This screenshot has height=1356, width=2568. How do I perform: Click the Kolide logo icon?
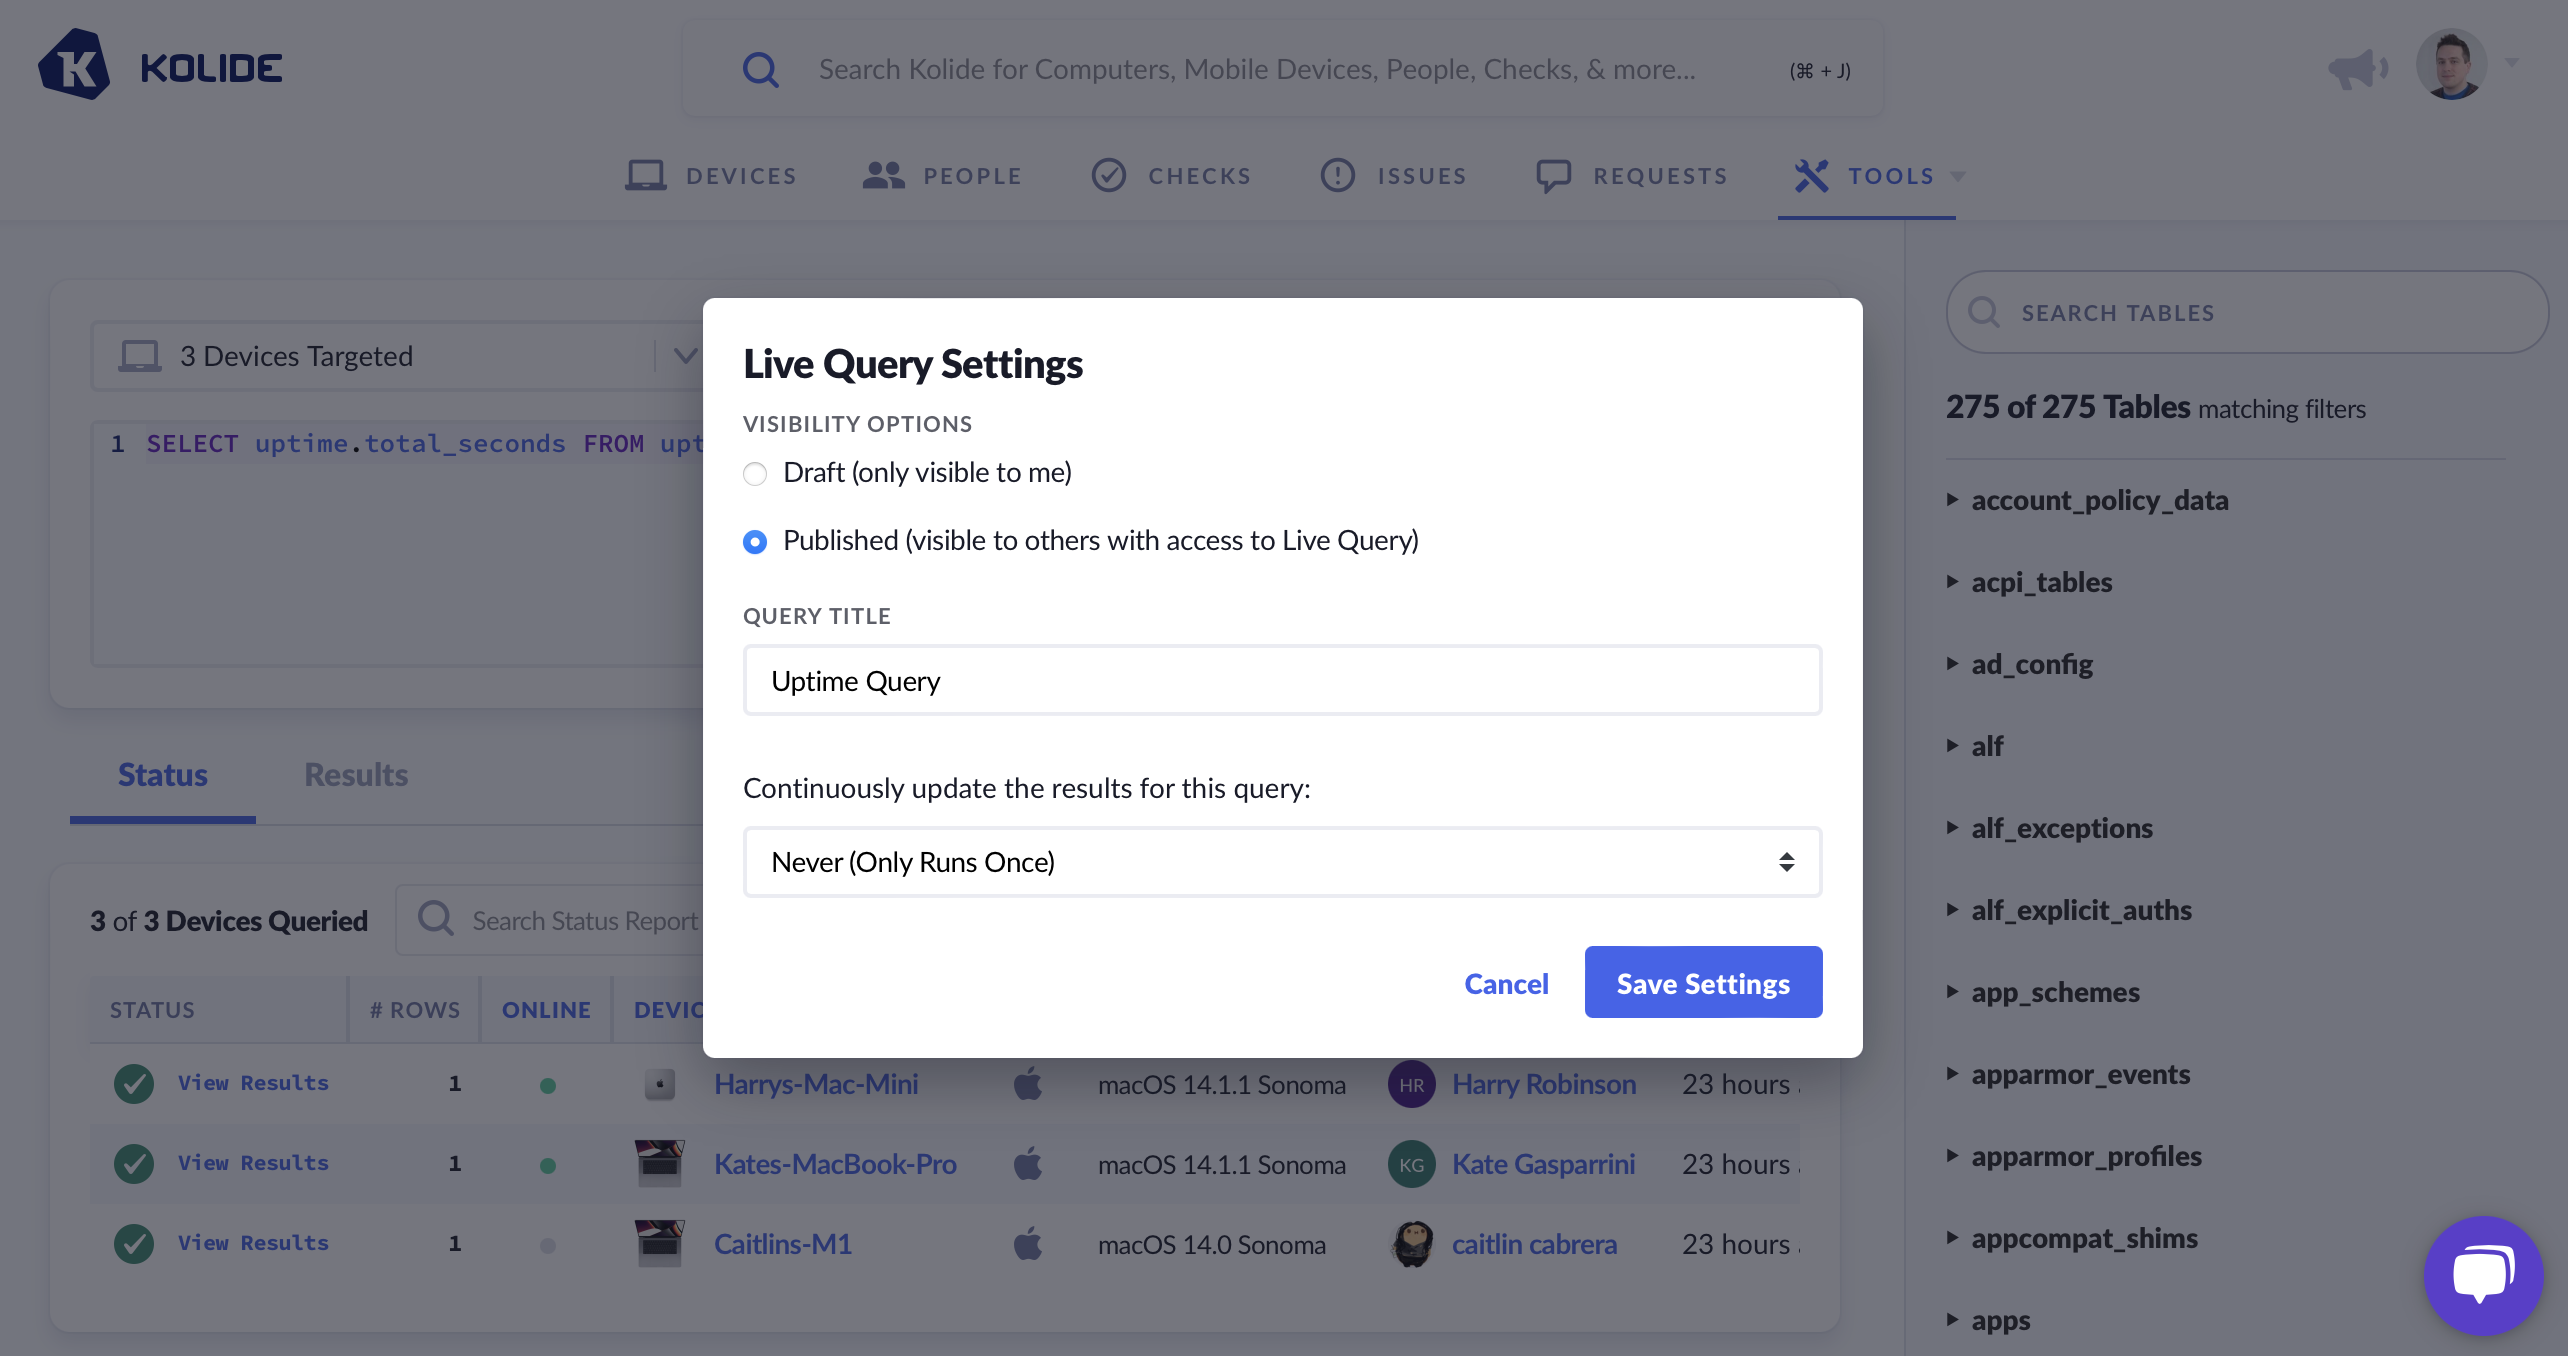74,66
